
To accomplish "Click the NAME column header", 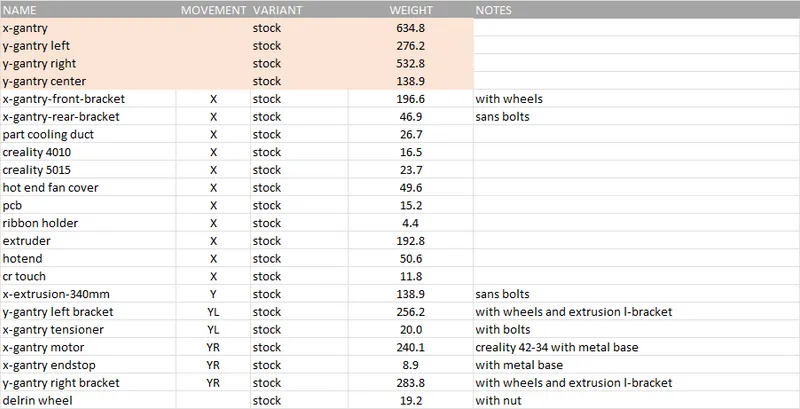I will 20,11.
